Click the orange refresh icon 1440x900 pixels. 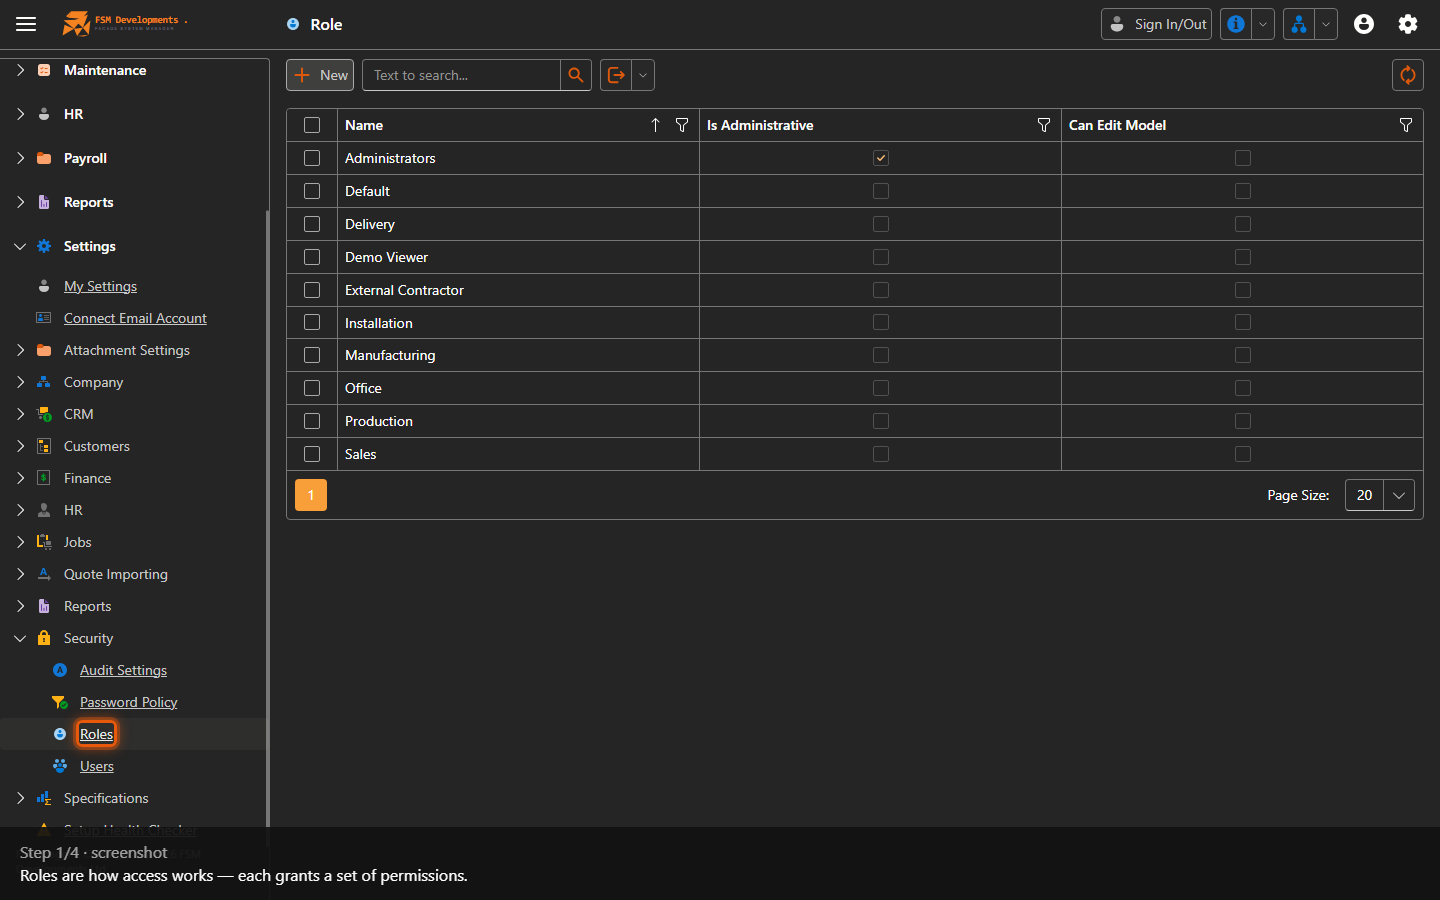[x=1408, y=75]
